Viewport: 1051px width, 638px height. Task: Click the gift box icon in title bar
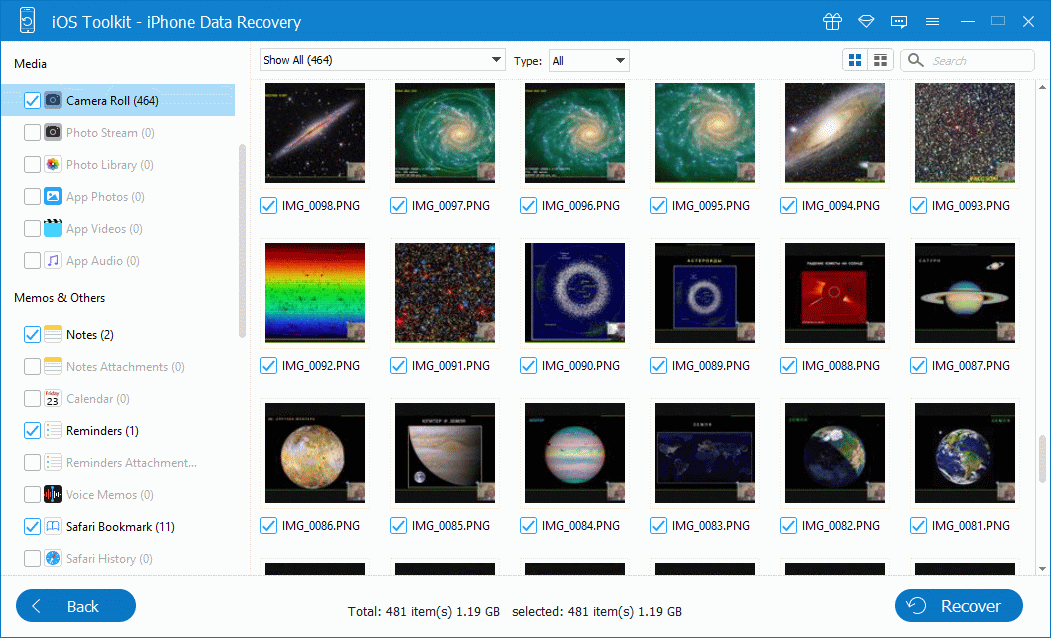832,21
